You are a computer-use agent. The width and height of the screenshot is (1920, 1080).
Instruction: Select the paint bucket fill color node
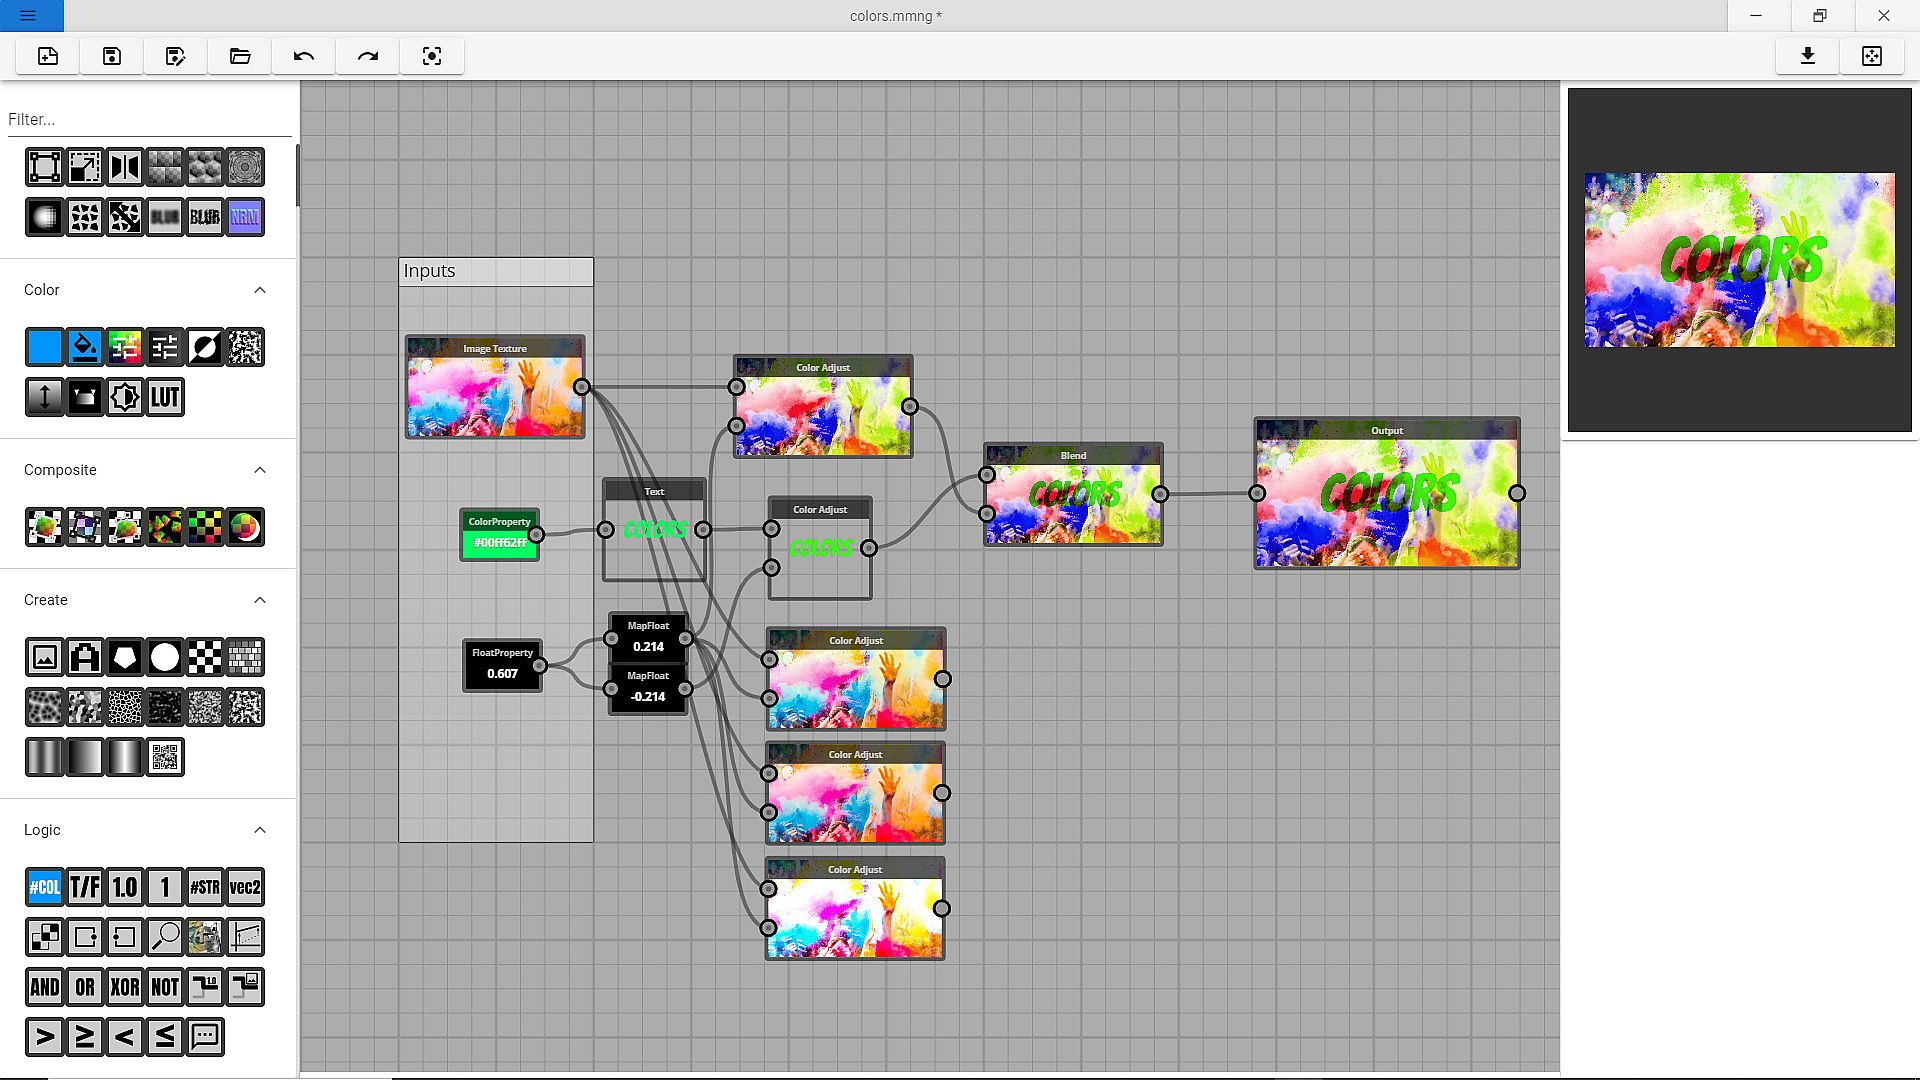click(85, 347)
